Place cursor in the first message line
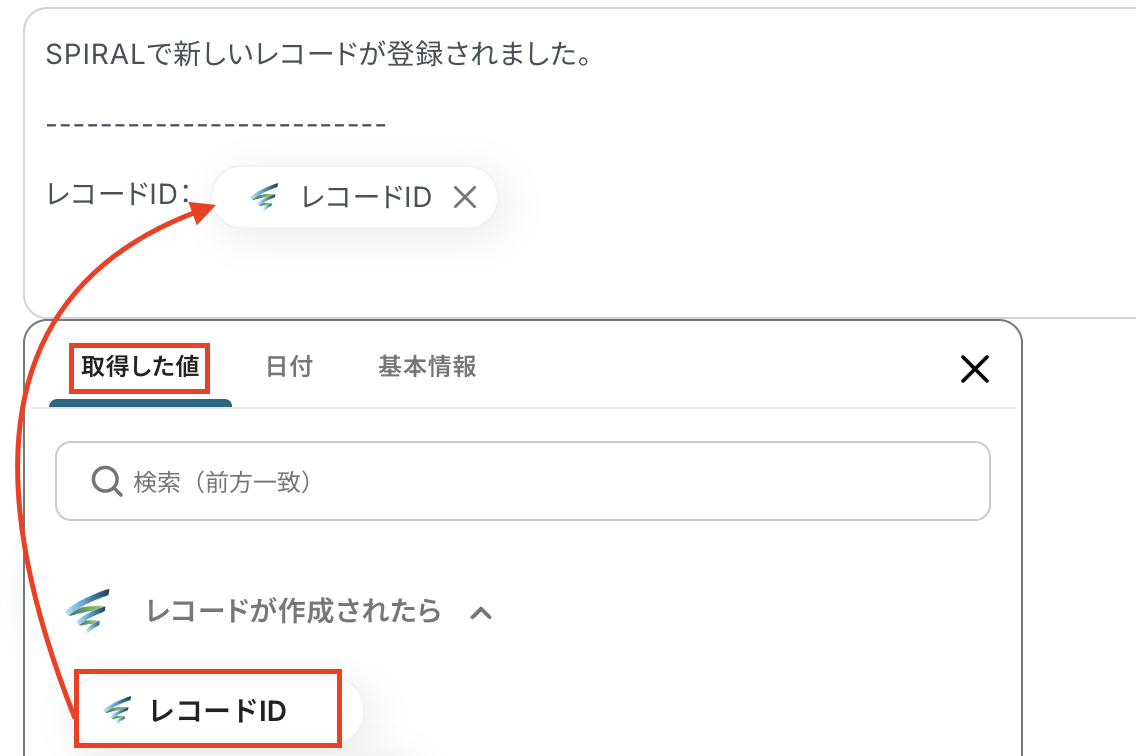The width and height of the screenshot is (1136, 756). [x=318, y=55]
